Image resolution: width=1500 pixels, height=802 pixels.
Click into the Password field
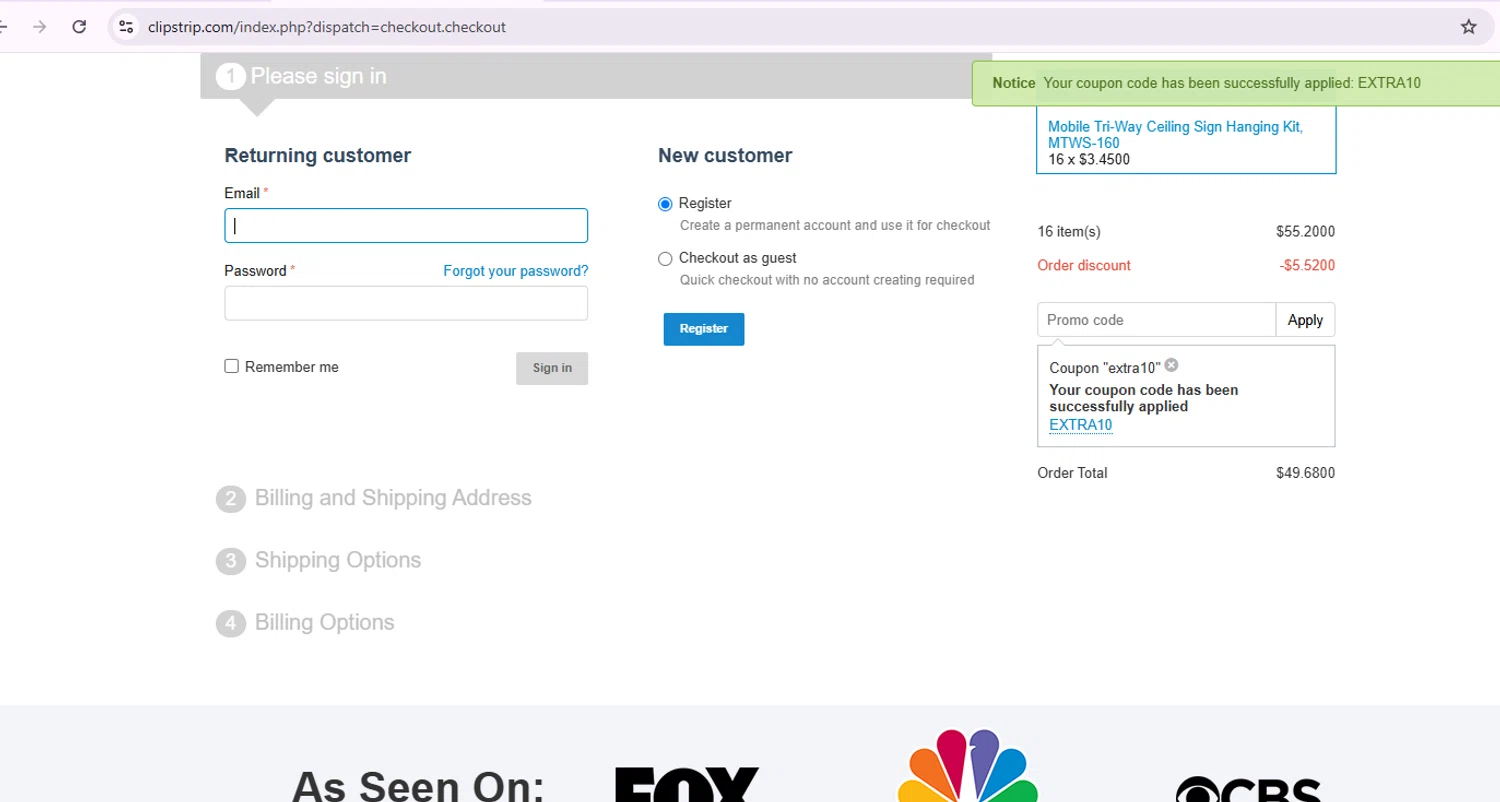406,303
